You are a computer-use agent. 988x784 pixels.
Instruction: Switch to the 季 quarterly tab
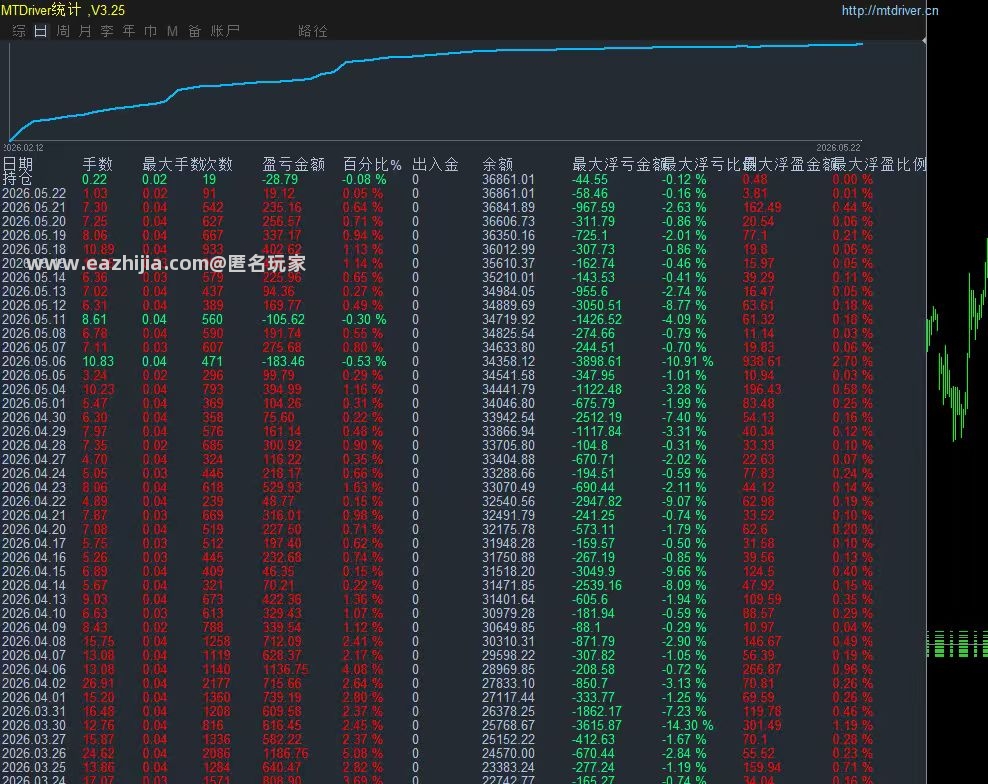pyautogui.click(x=107, y=31)
